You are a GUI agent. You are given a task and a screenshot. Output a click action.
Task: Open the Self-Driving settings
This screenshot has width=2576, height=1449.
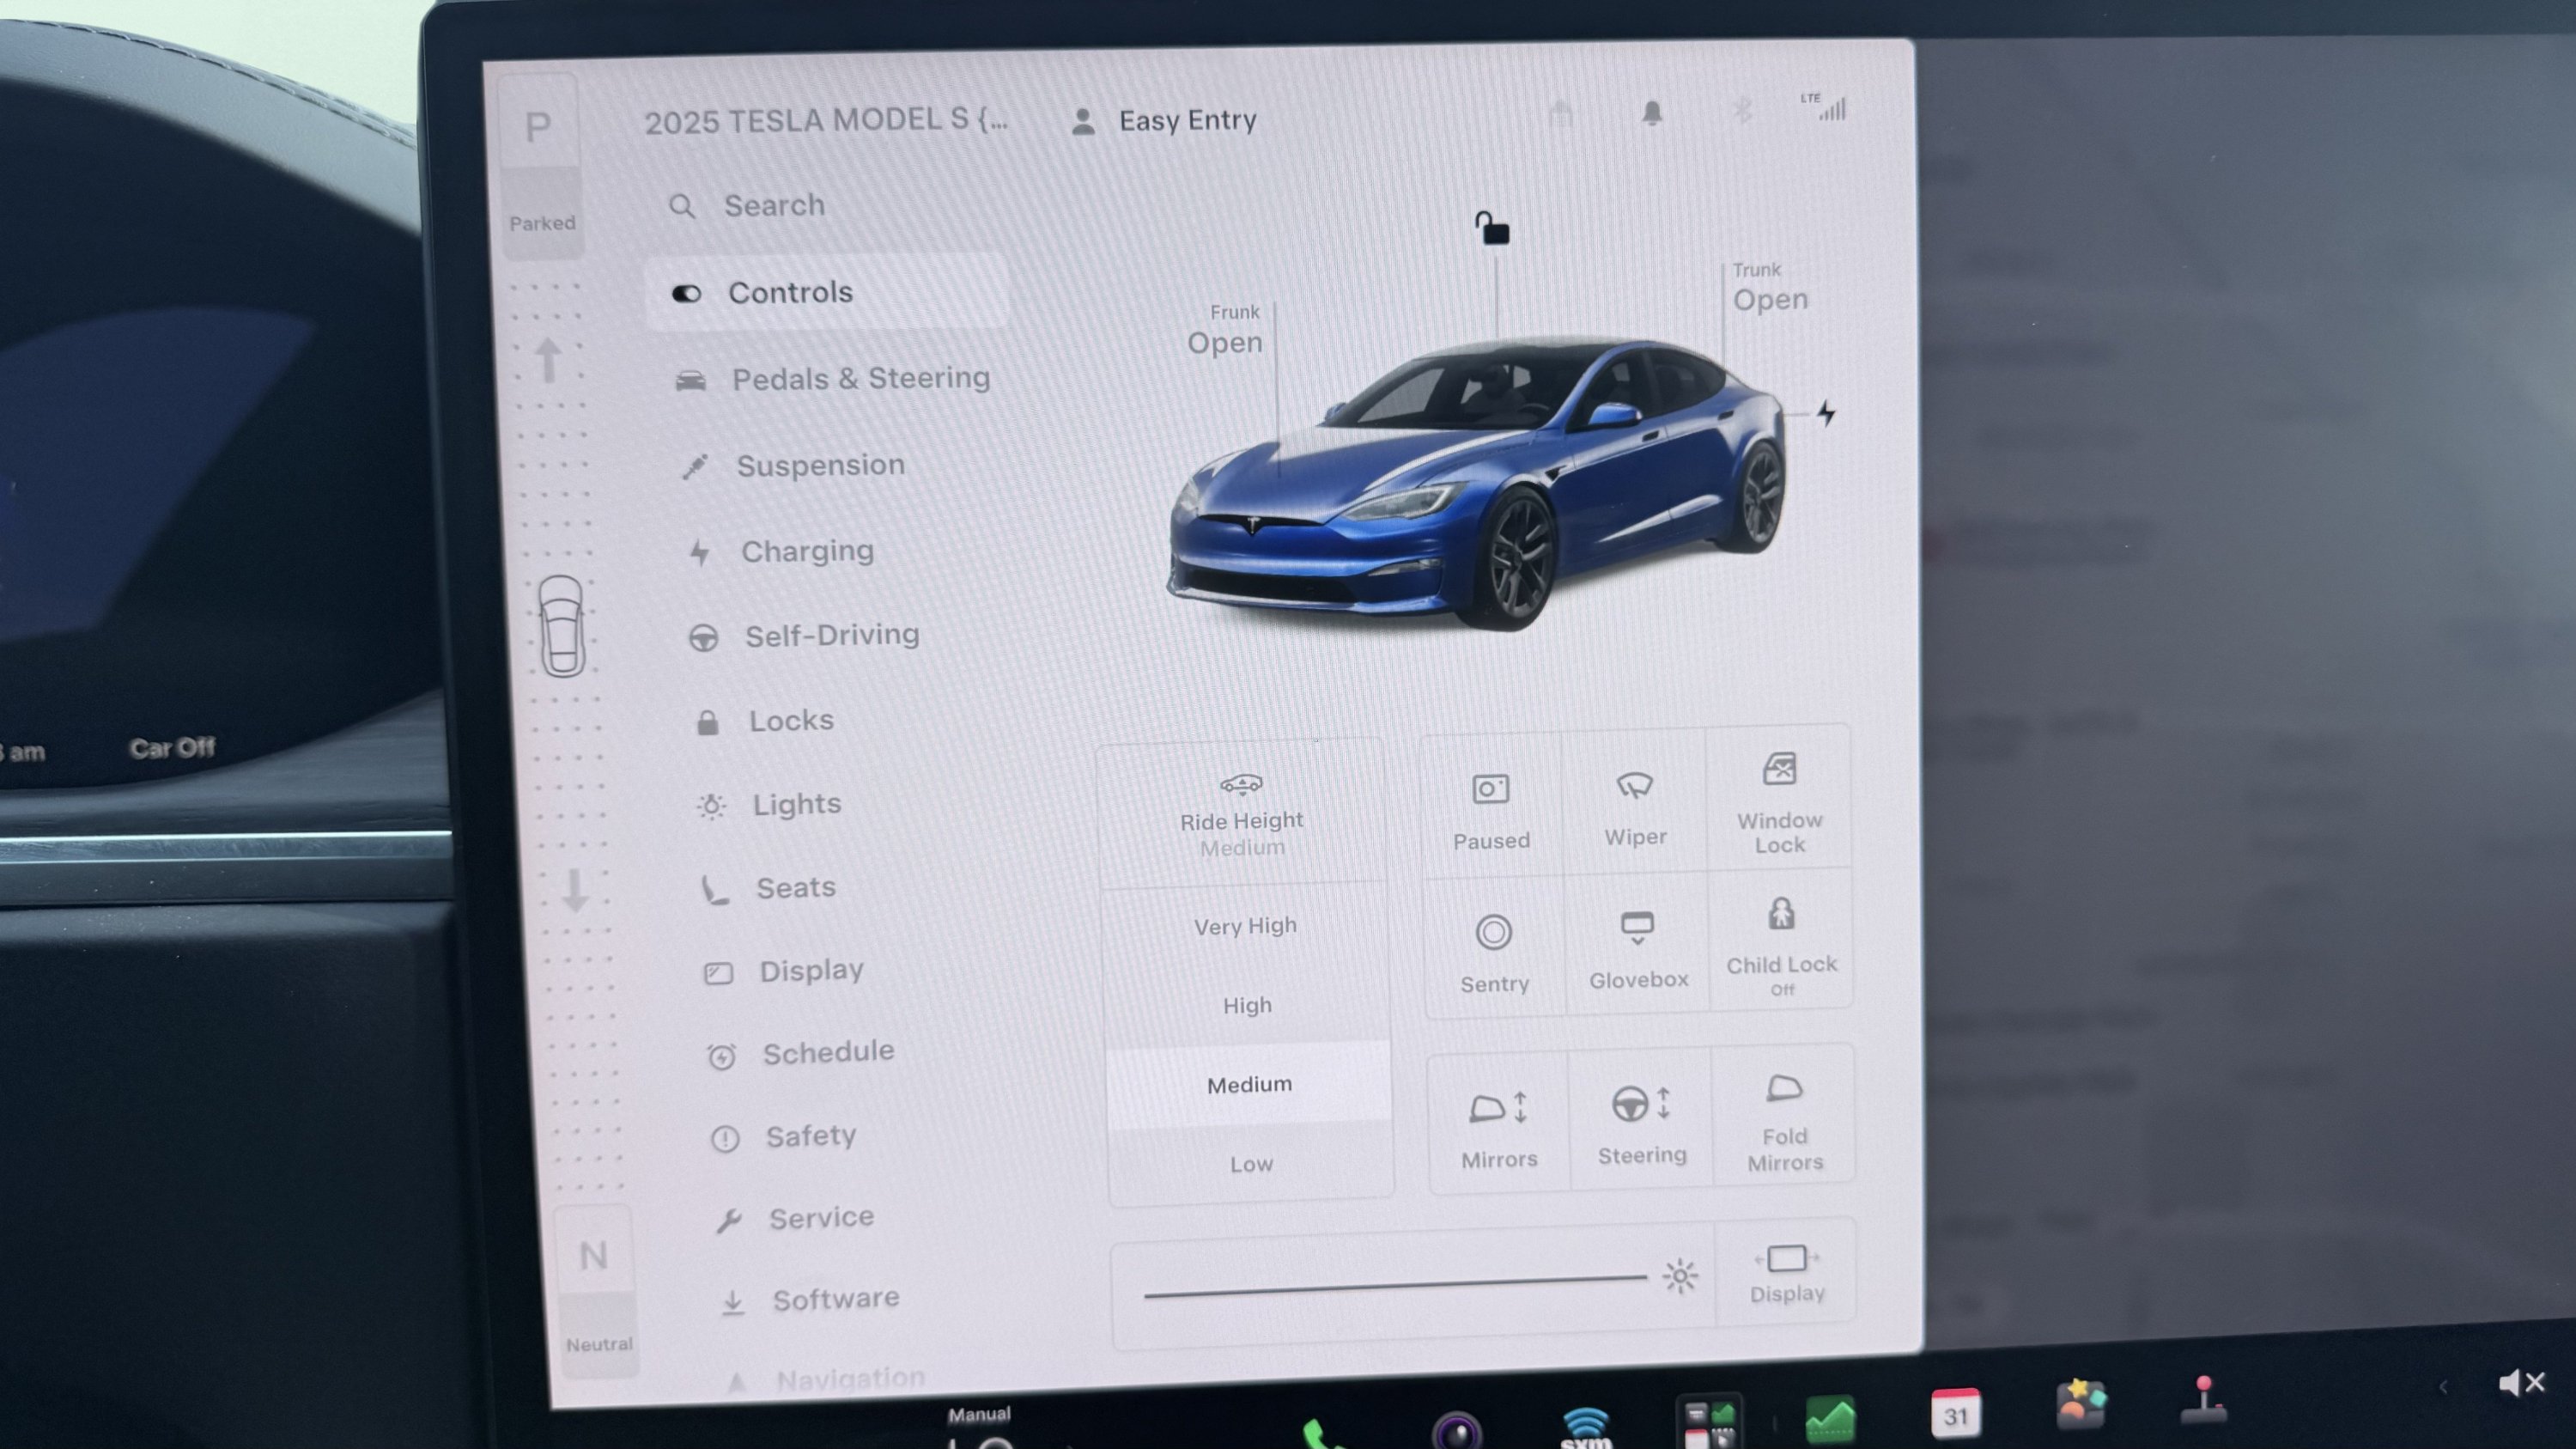point(804,635)
